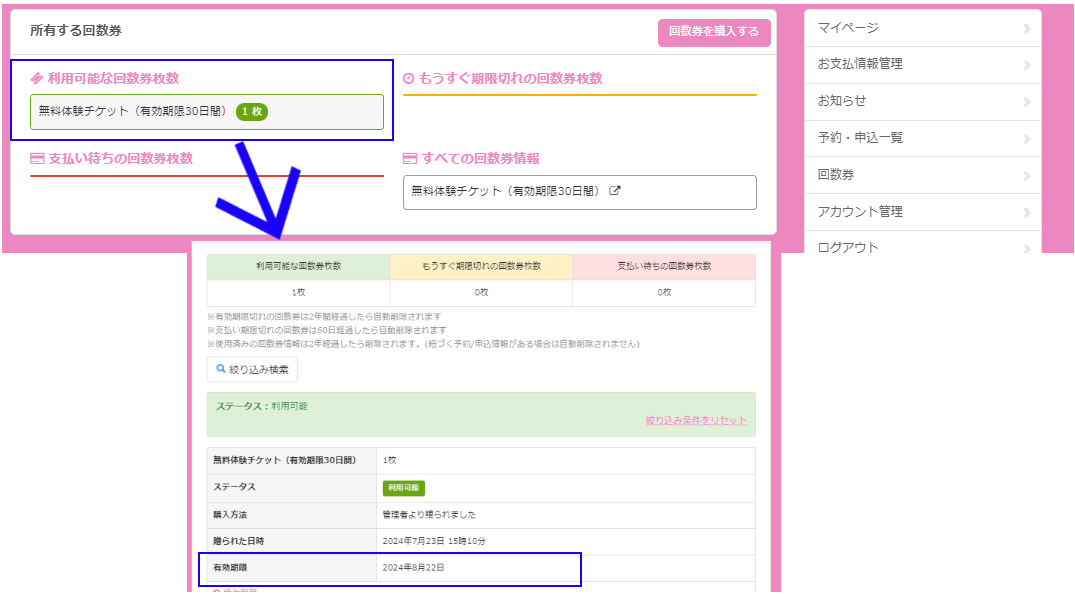Image resolution: width=1075 pixels, height=596 pixels.
Task: Click the 利用可能な回数券枚数 summary table header
Action: point(298,266)
